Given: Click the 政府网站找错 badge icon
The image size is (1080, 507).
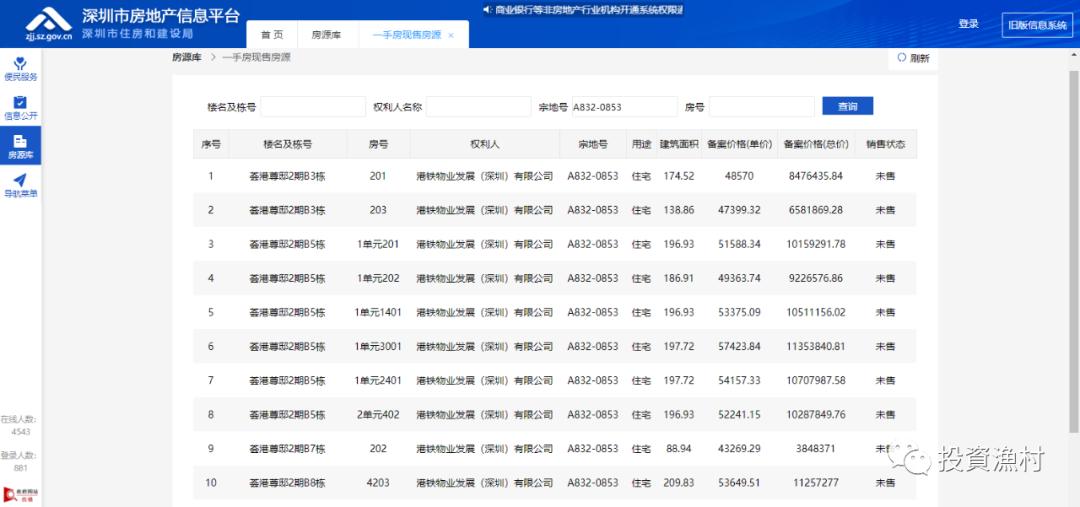Looking at the screenshot, I should pos(20,494).
